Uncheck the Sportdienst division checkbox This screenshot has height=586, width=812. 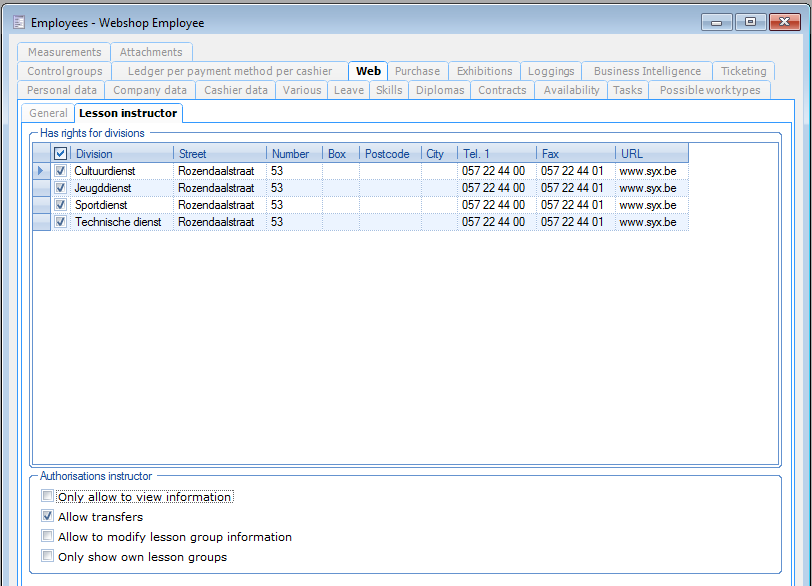point(61,205)
